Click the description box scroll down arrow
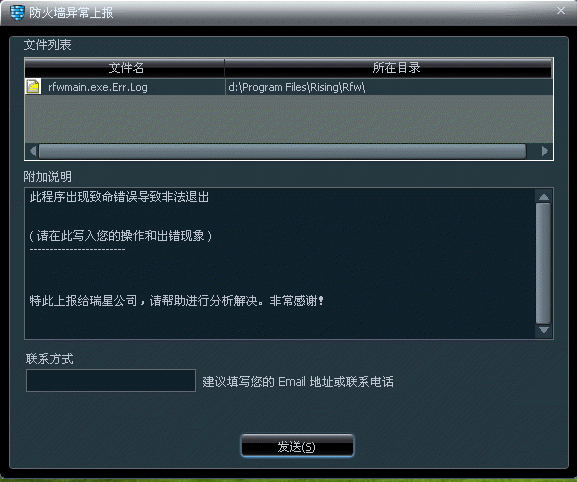The image size is (577, 482). coord(544,330)
